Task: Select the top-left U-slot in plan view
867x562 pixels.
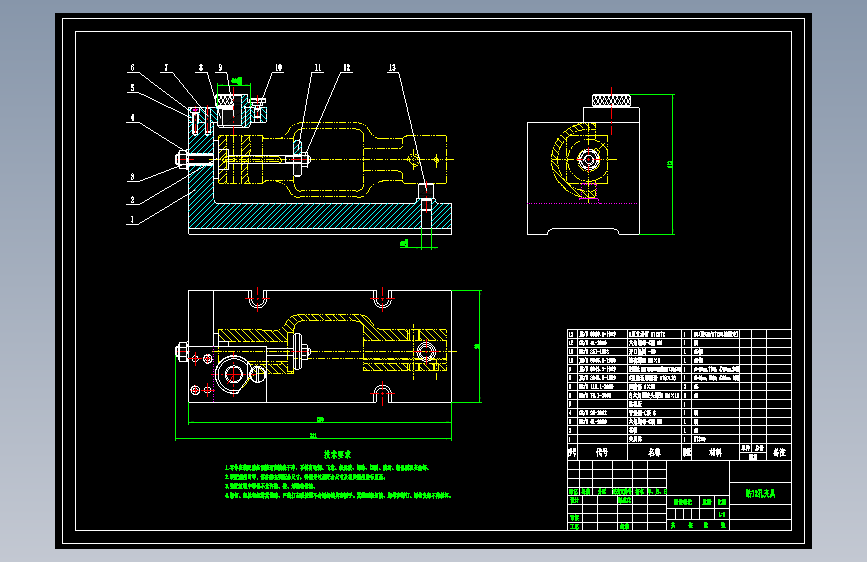Action: (257, 299)
